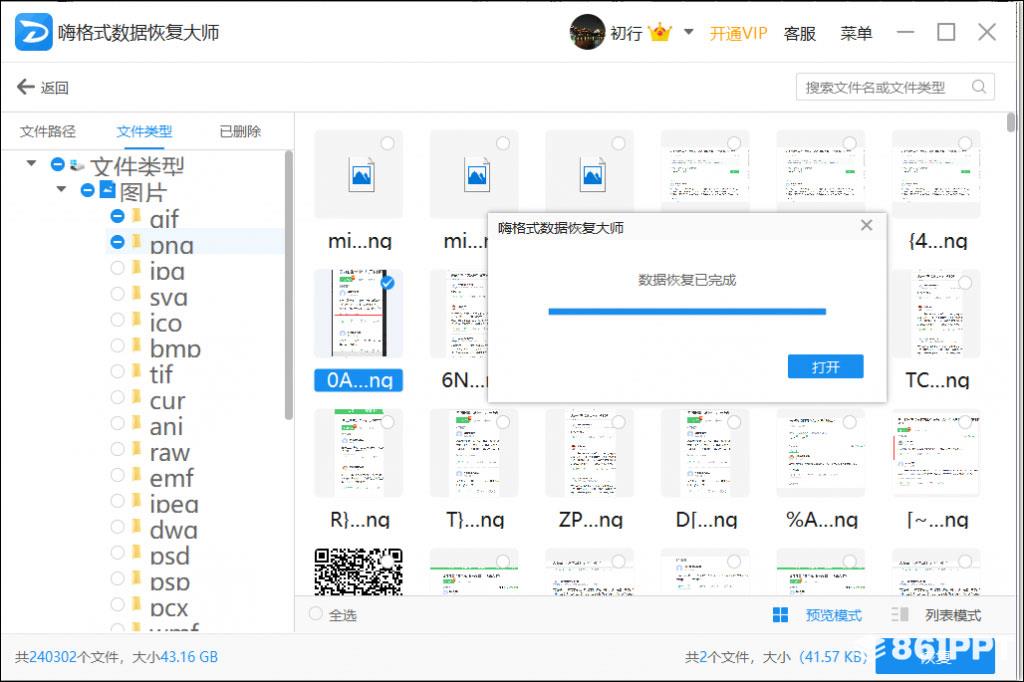Click the png folder icon in tree
Image resolution: width=1024 pixels, height=682 pixels.
136,242
